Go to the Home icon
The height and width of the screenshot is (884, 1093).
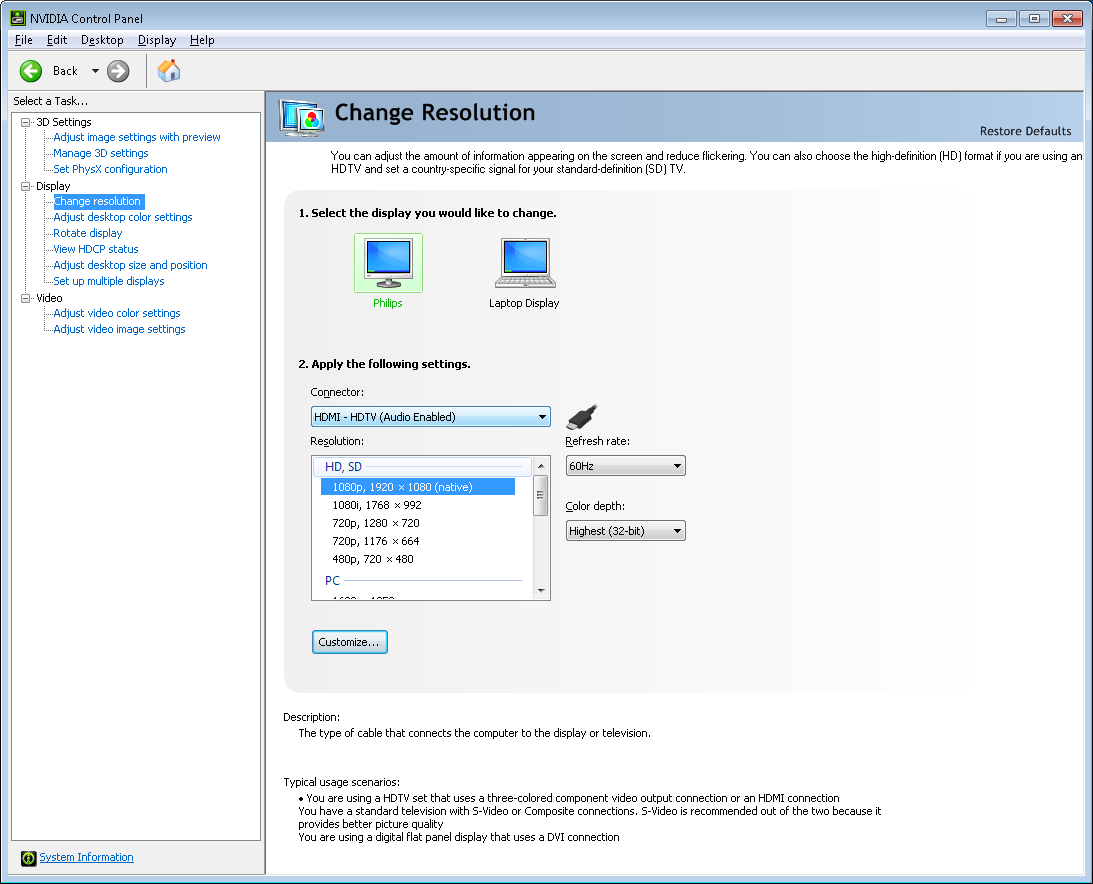point(169,71)
